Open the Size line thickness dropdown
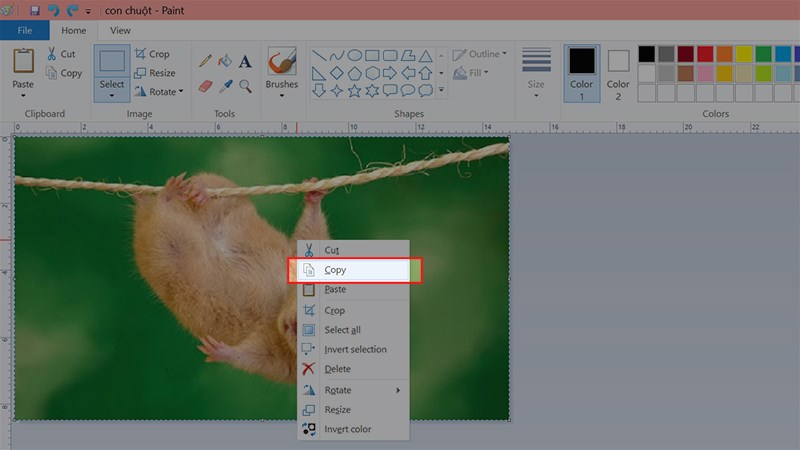Image resolution: width=800 pixels, height=450 pixels. [536, 73]
